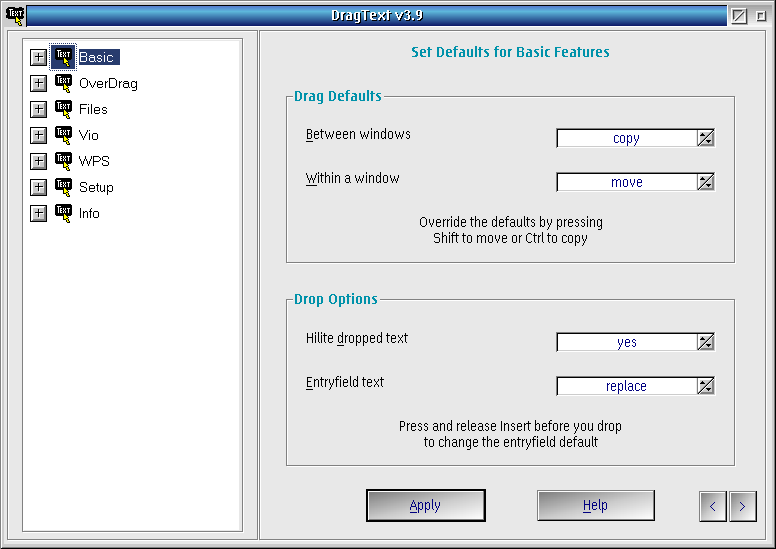Open the Between windows dropdown arrow
Screen dimensions: 776x549
click(x=705, y=138)
